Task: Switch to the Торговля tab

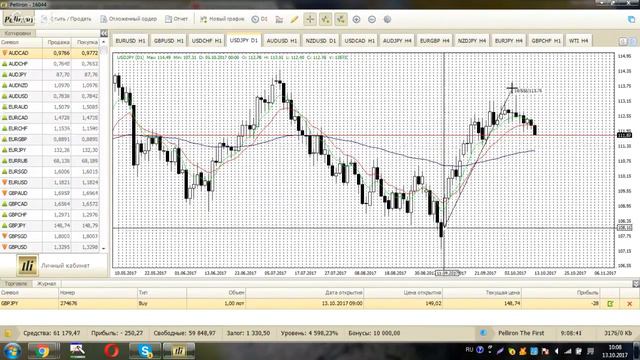Action: [16, 284]
